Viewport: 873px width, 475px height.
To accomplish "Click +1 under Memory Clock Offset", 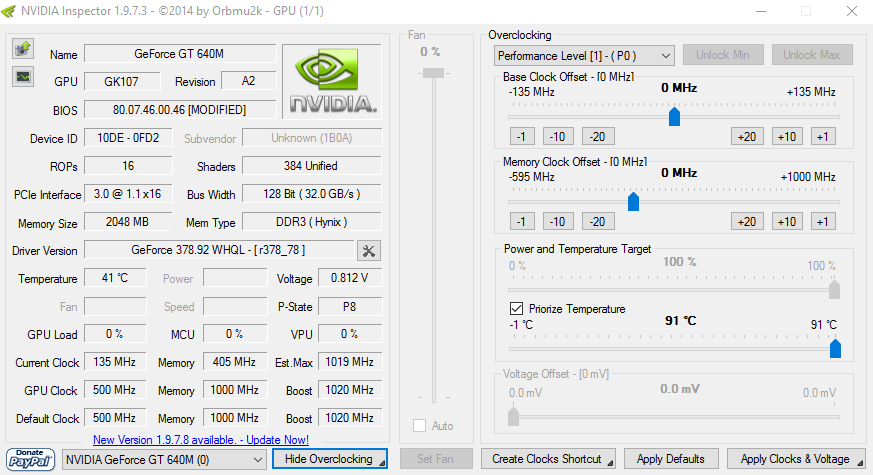I will [x=823, y=222].
